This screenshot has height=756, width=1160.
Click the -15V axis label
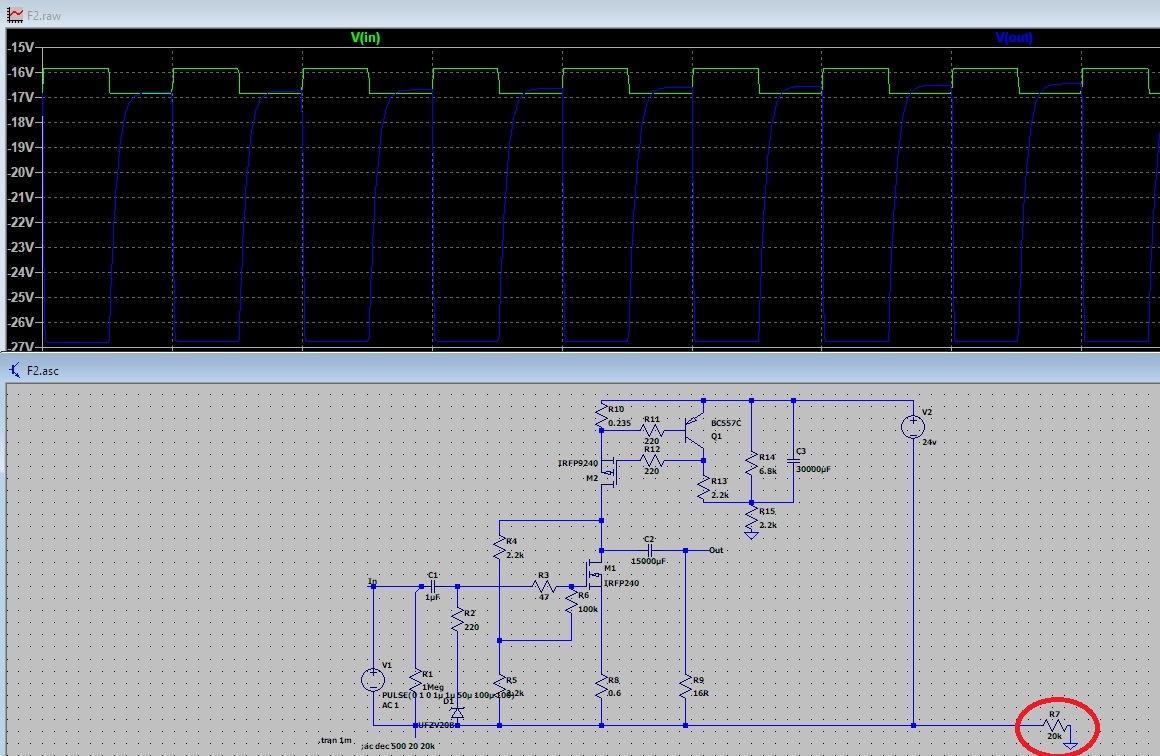point(21,47)
